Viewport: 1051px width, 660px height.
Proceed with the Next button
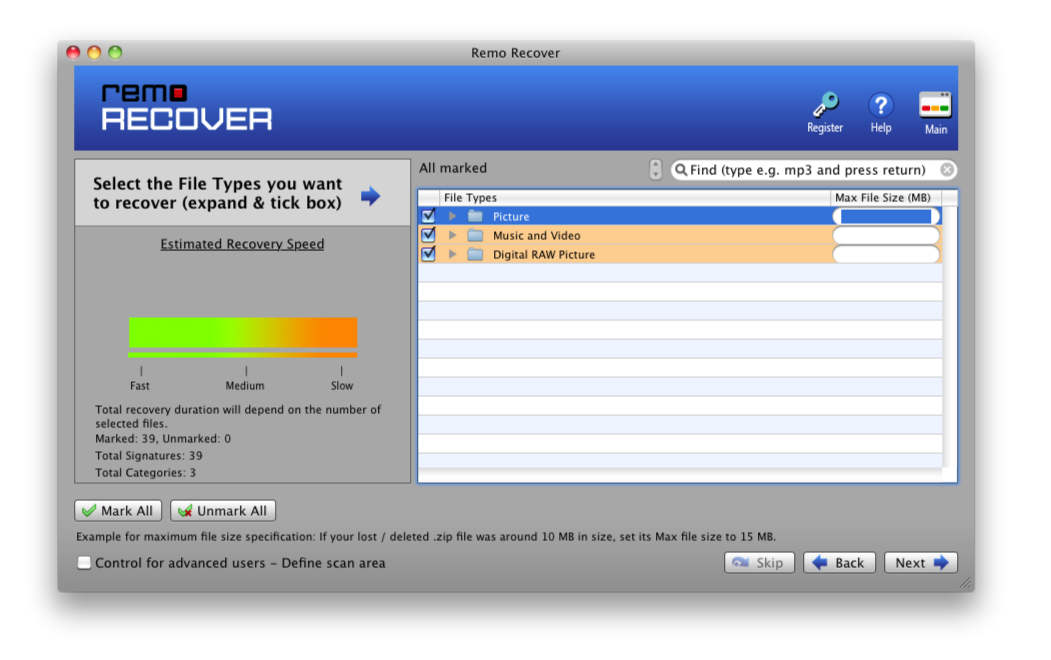921,563
